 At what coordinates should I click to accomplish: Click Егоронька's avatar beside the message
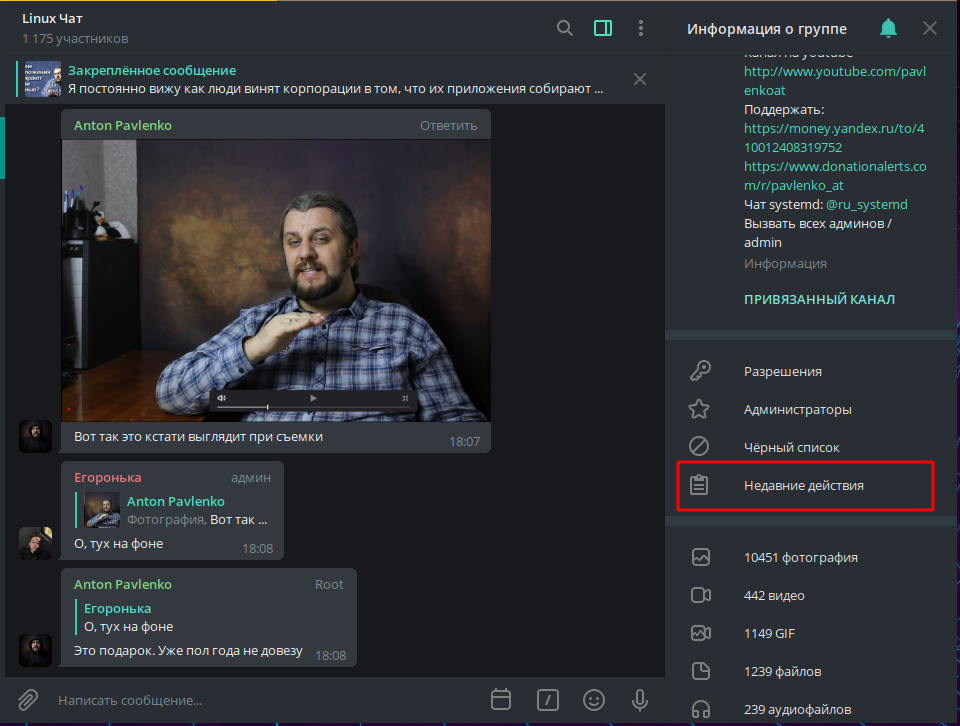tap(36, 543)
